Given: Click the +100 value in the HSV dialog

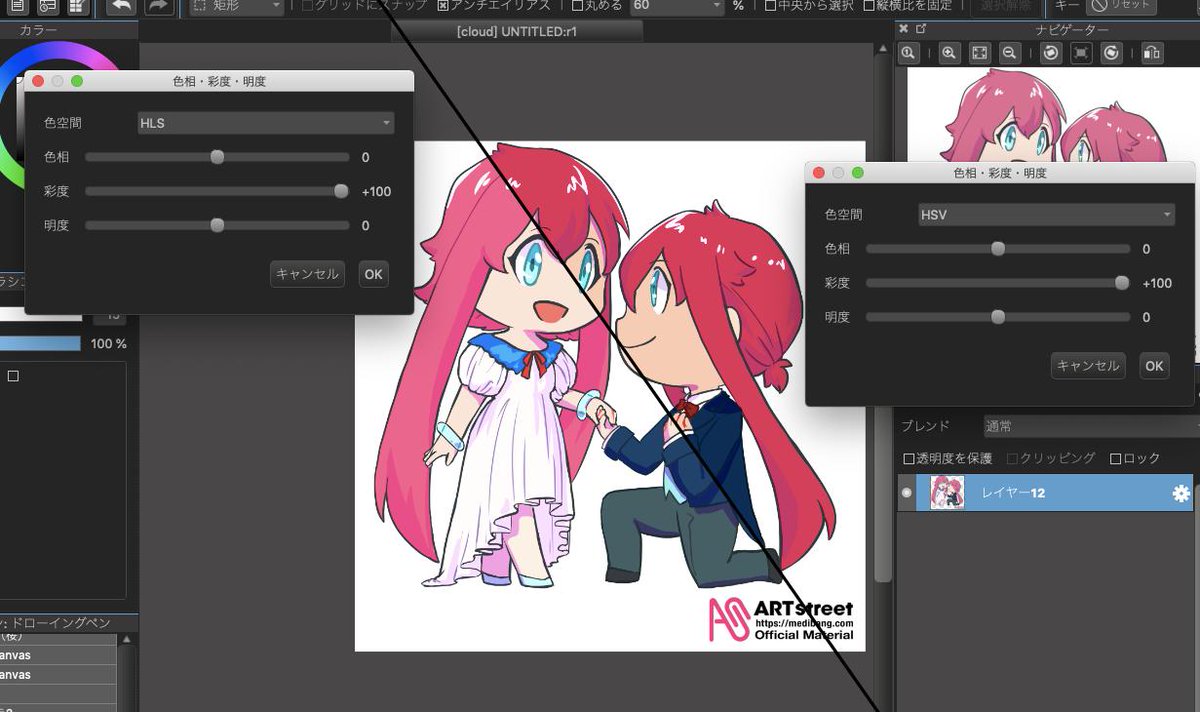Looking at the screenshot, I should (1157, 283).
